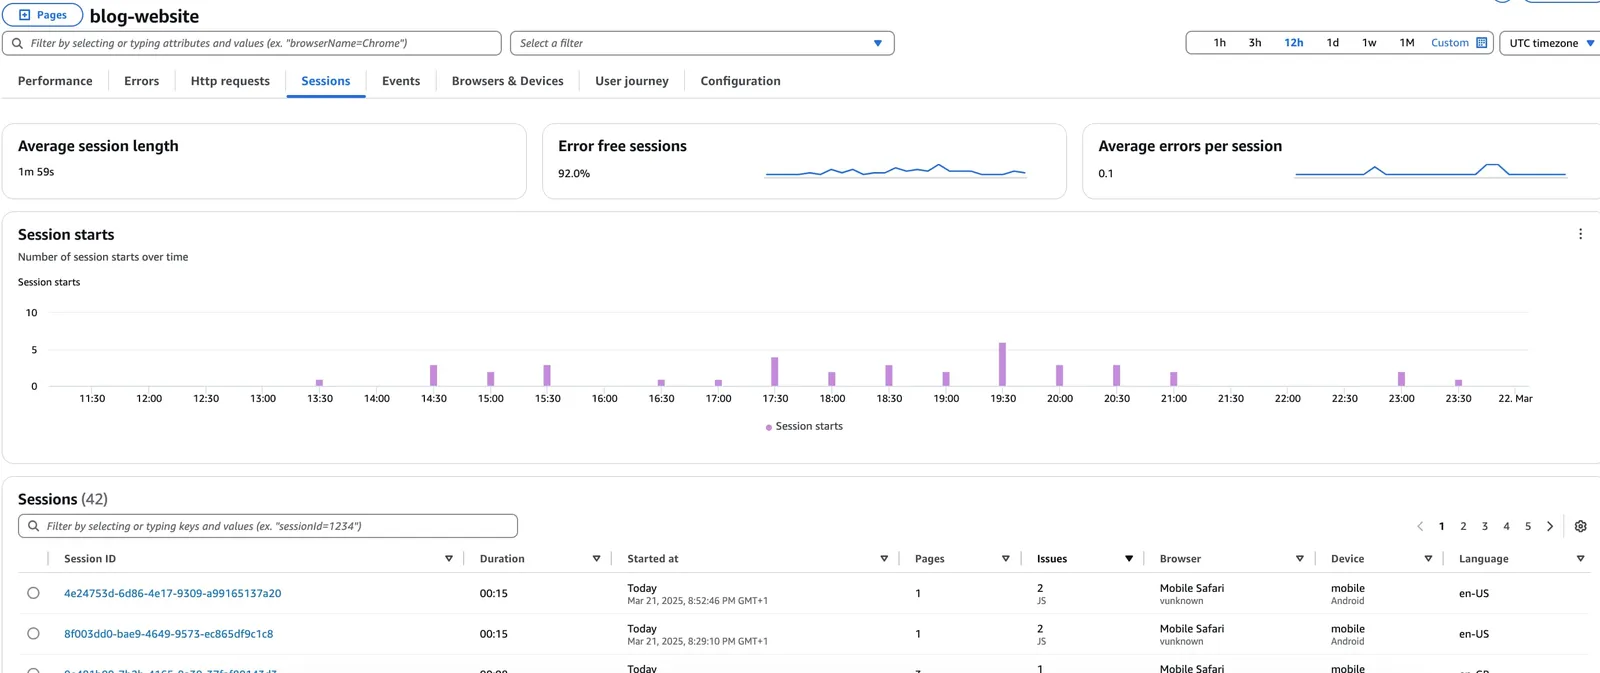
Task: Open the sessions table settings gear
Action: click(x=1580, y=526)
